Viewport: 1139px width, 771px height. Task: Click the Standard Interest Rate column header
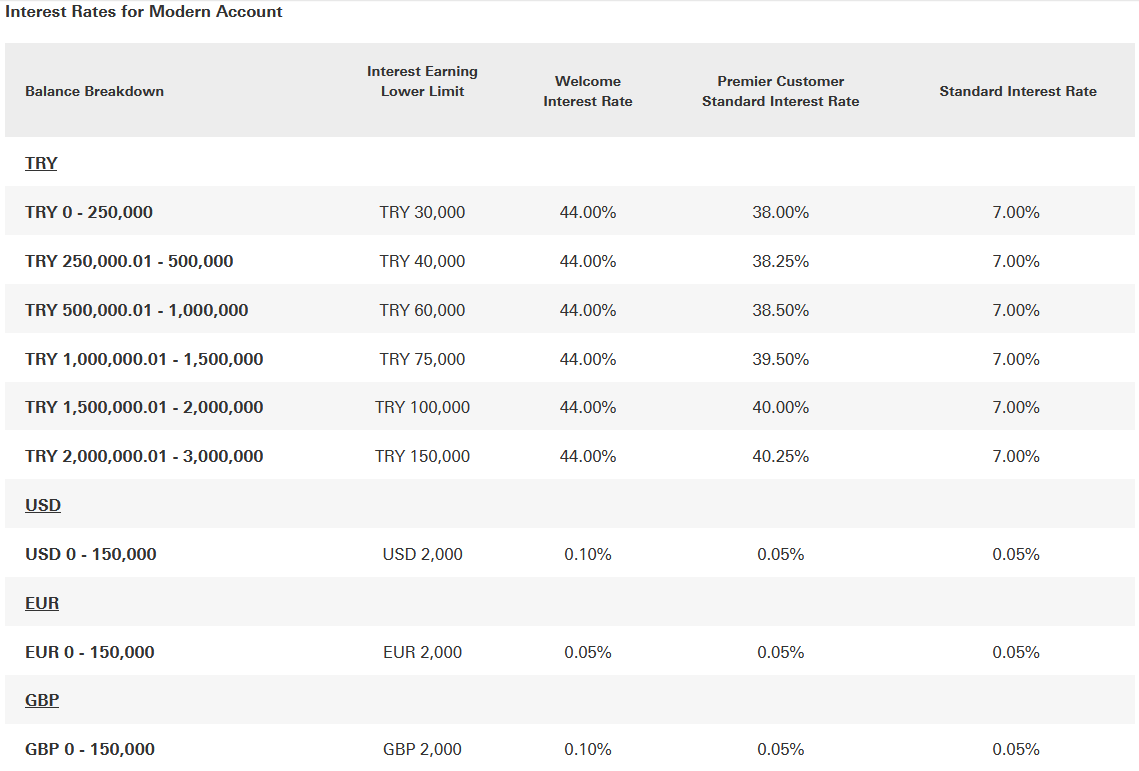(1017, 91)
